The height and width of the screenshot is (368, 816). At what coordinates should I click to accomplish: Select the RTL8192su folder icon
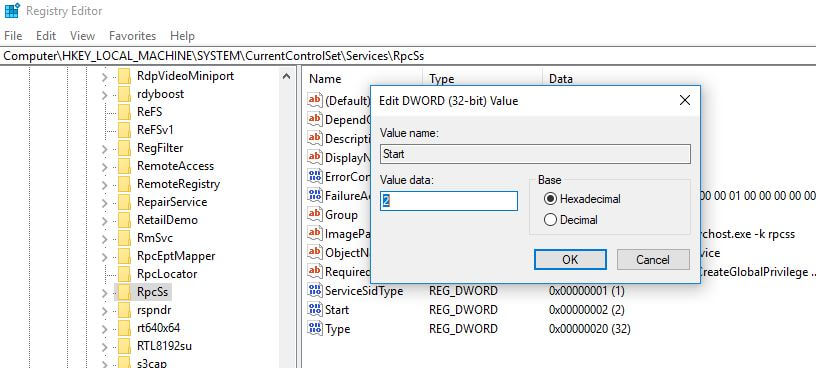(x=124, y=346)
